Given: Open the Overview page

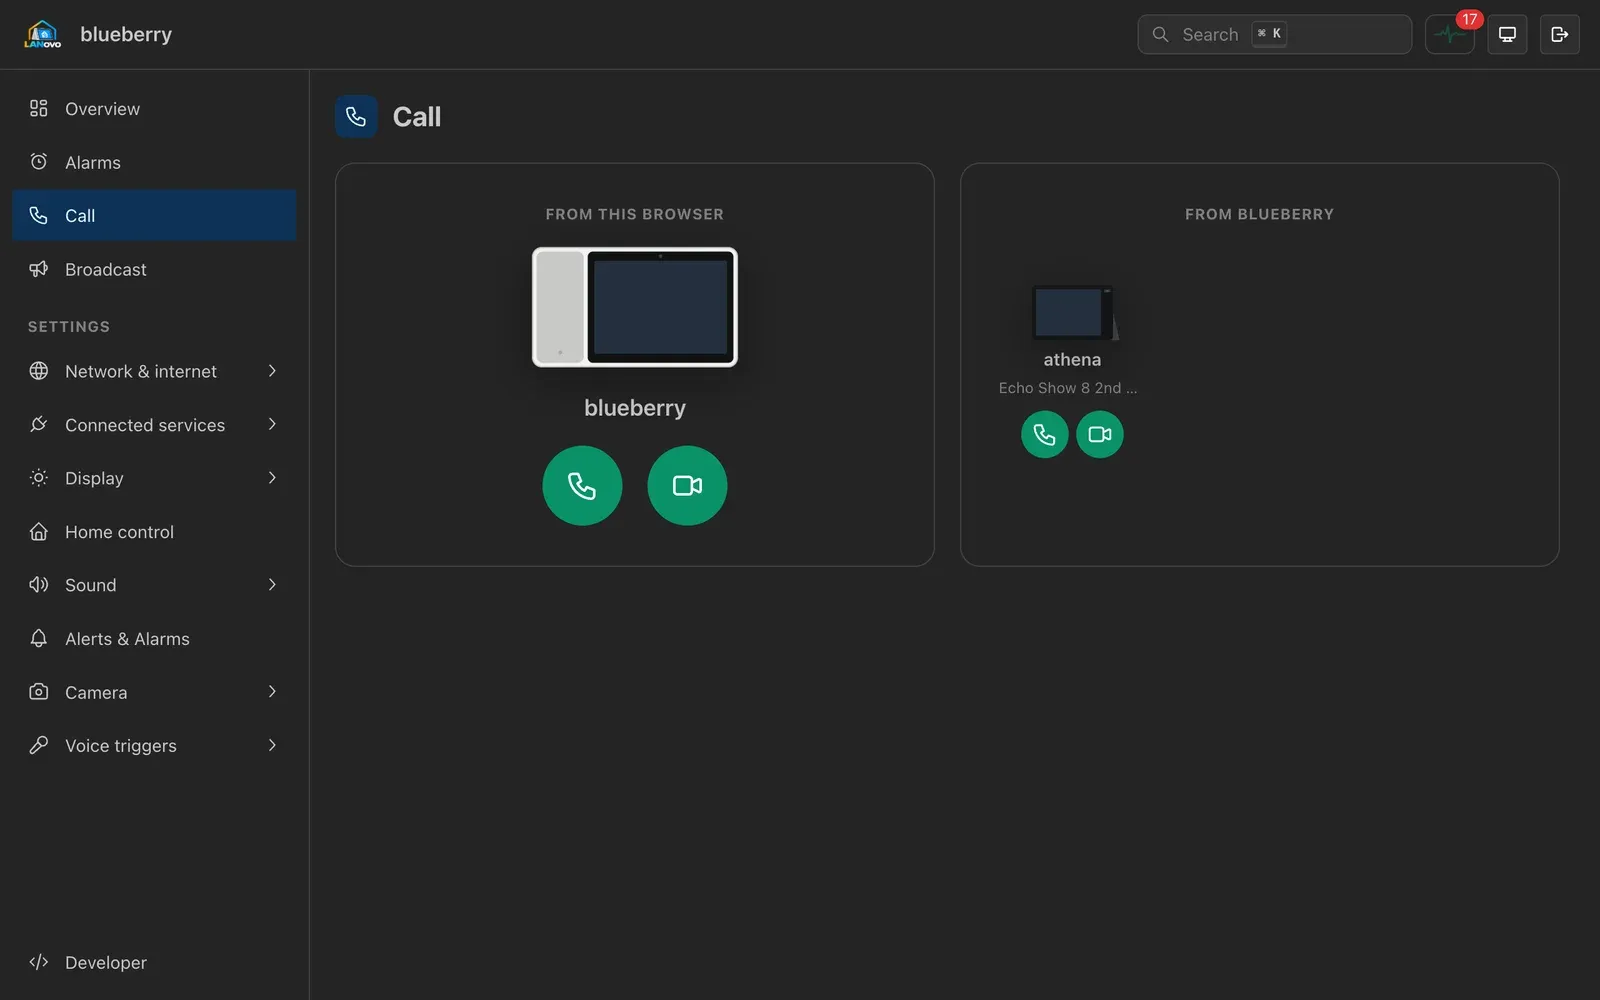Looking at the screenshot, I should [x=154, y=109].
